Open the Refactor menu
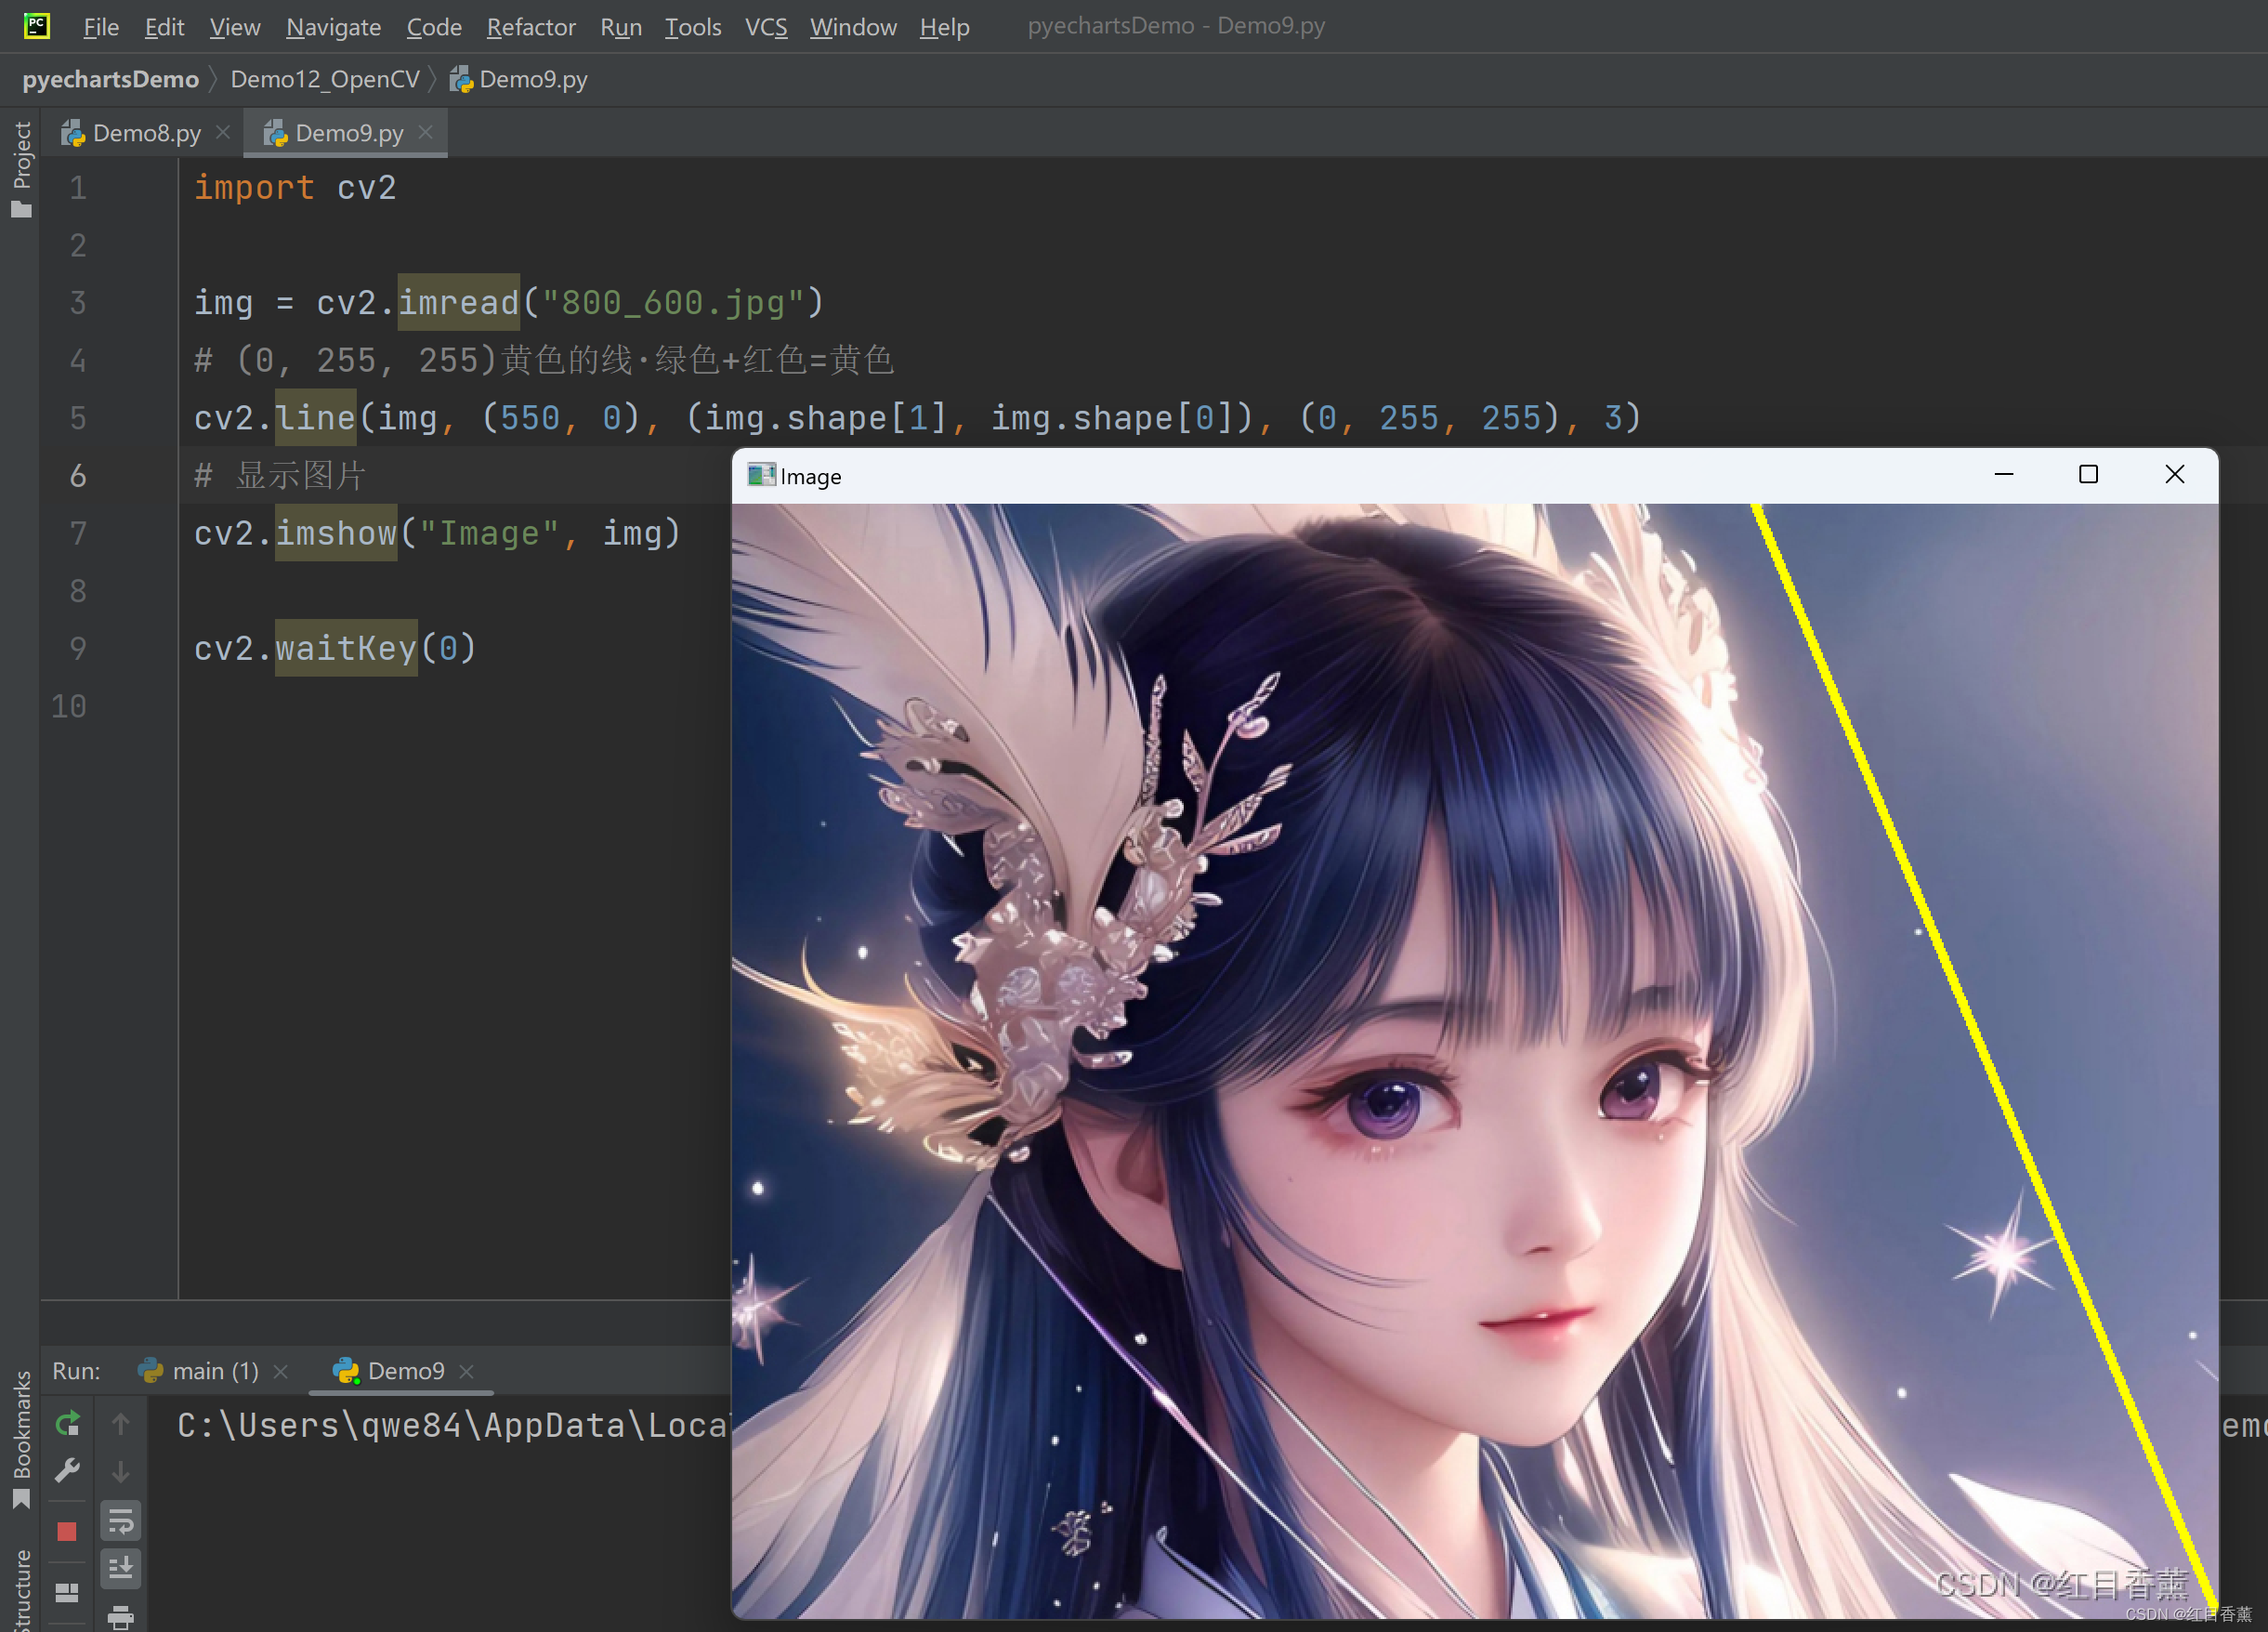This screenshot has height=1632, width=2268. (x=530, y=27)
